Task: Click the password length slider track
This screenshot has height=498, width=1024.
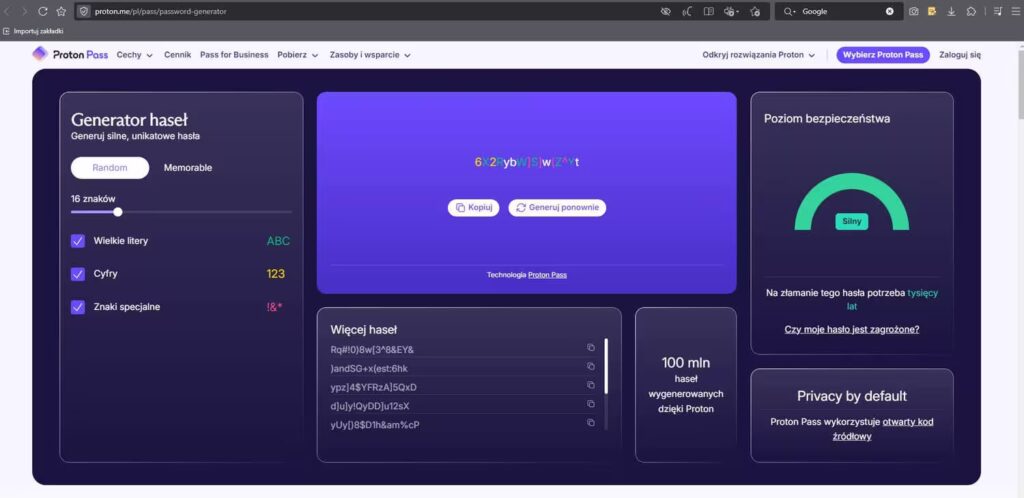Action: point(182,211)
